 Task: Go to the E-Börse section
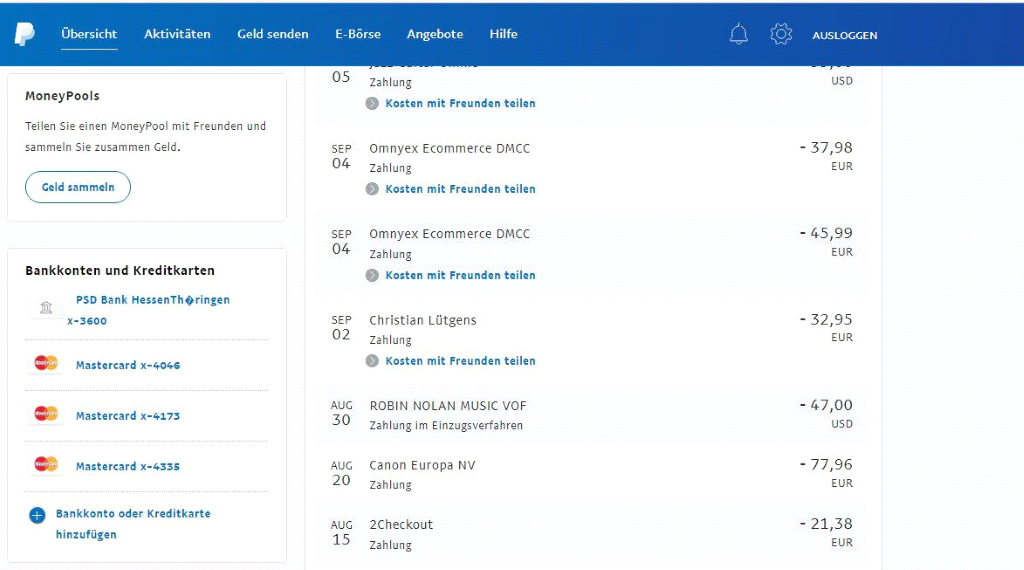358,34
